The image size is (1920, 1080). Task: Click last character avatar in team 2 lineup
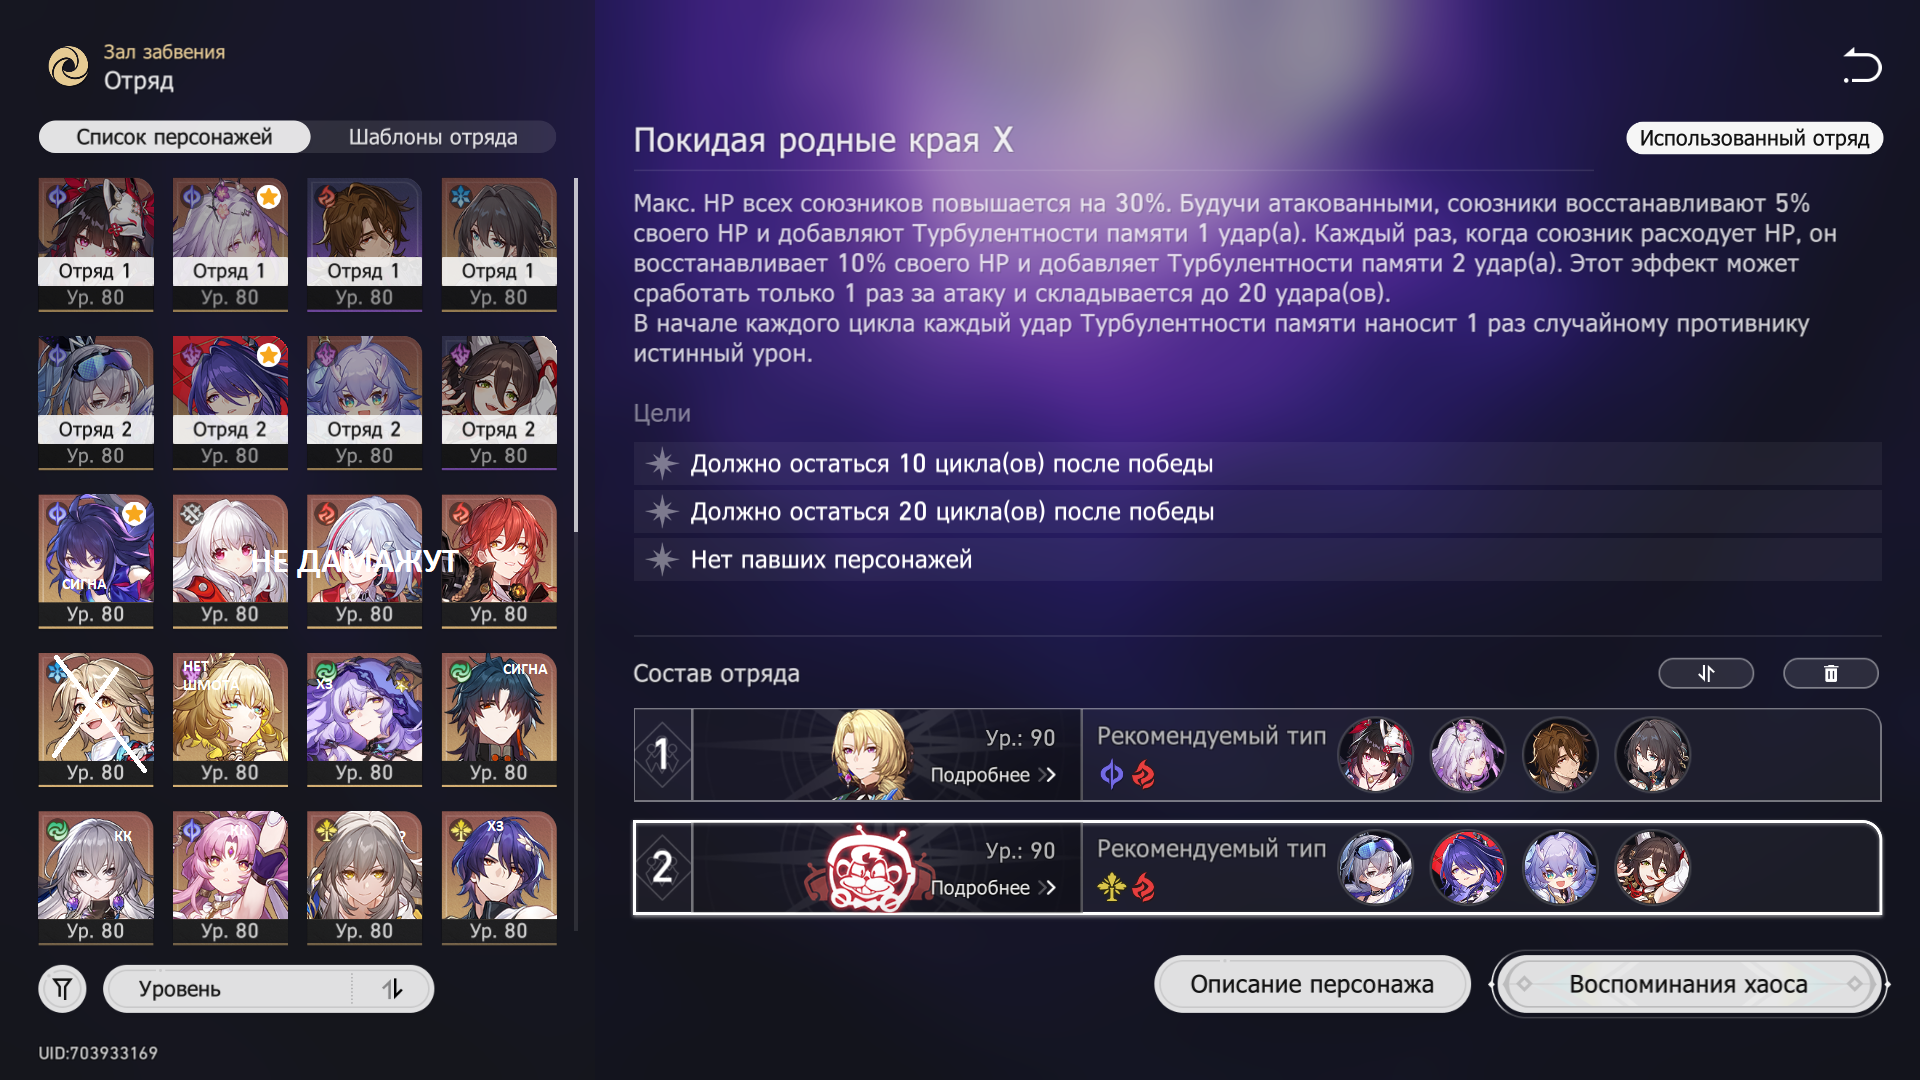[1652, 868]
